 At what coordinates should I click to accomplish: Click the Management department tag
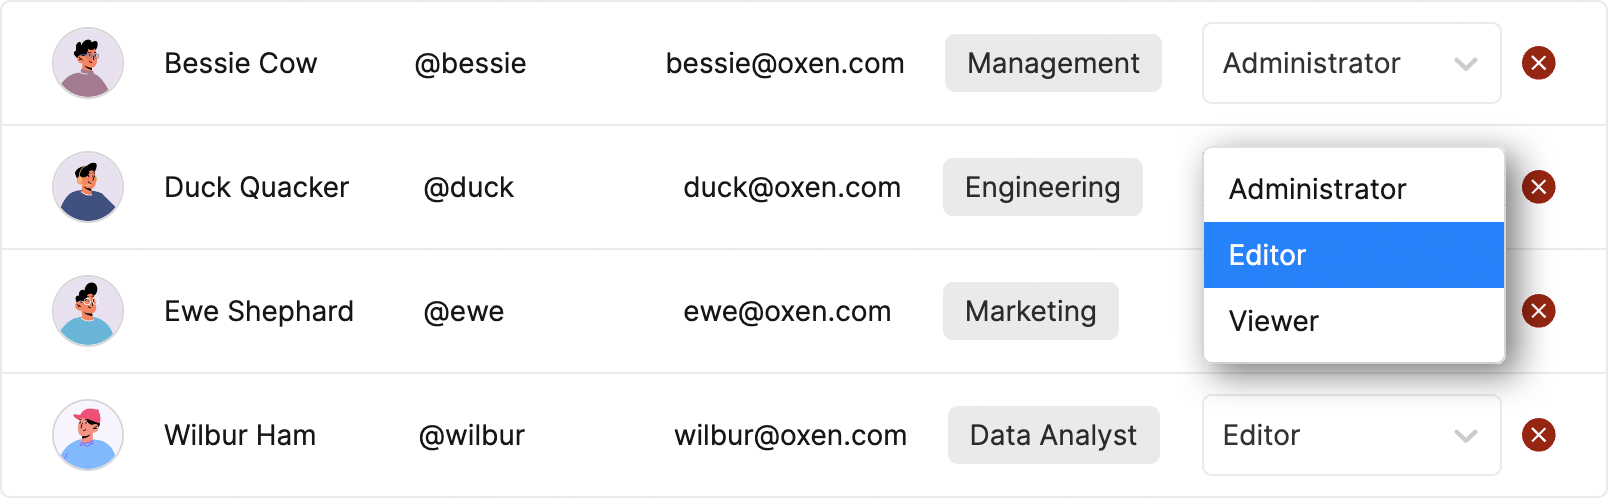pyautogui.click(x=1053, y=63)
